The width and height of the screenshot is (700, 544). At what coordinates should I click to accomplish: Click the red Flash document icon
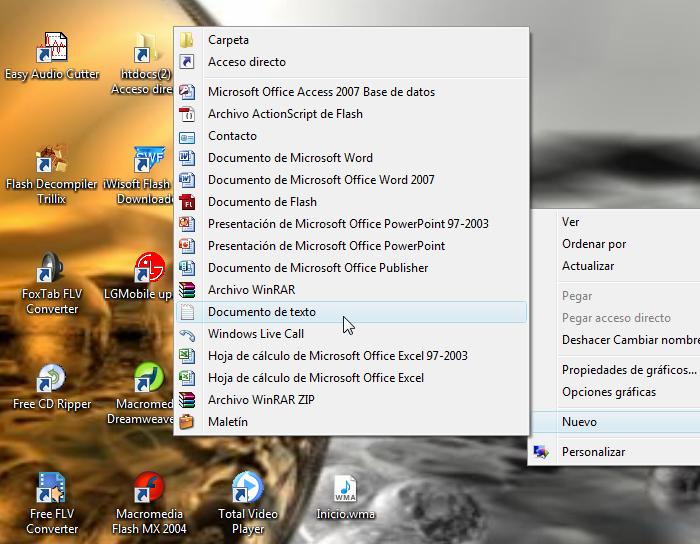(187, 202)
